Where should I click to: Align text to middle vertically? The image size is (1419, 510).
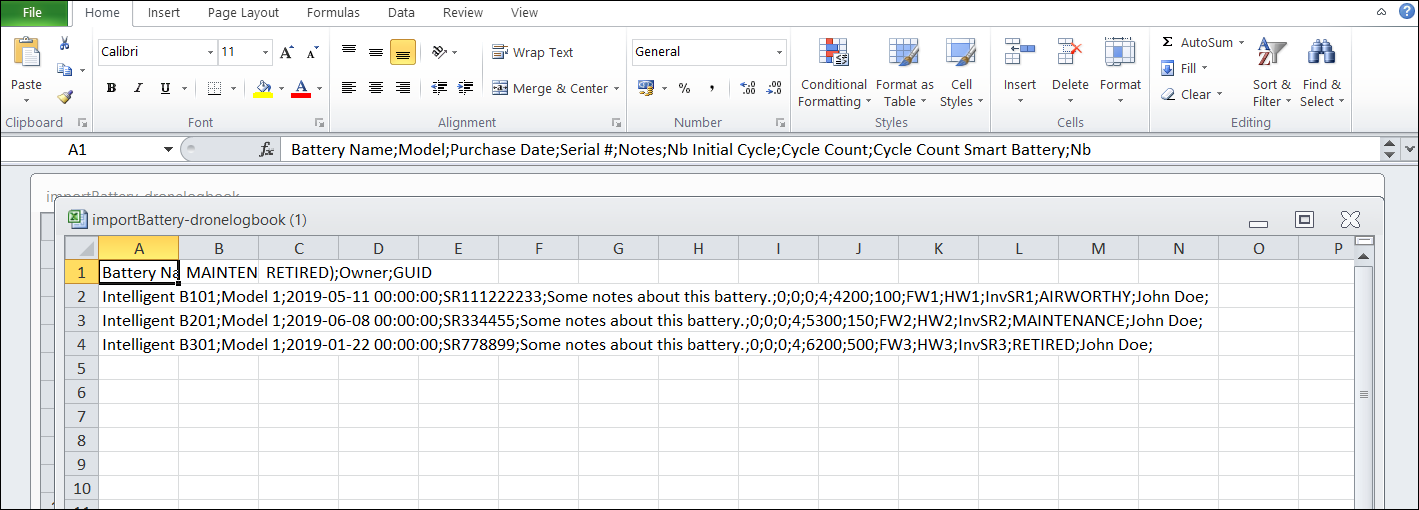(x=376, y=52)
